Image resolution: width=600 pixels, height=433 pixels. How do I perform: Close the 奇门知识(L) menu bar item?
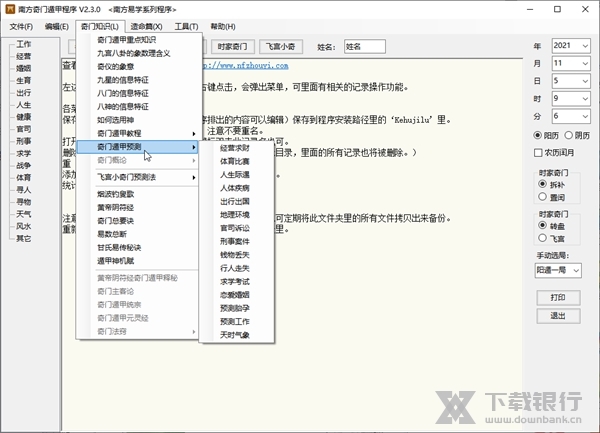click(x=100, y=26)
